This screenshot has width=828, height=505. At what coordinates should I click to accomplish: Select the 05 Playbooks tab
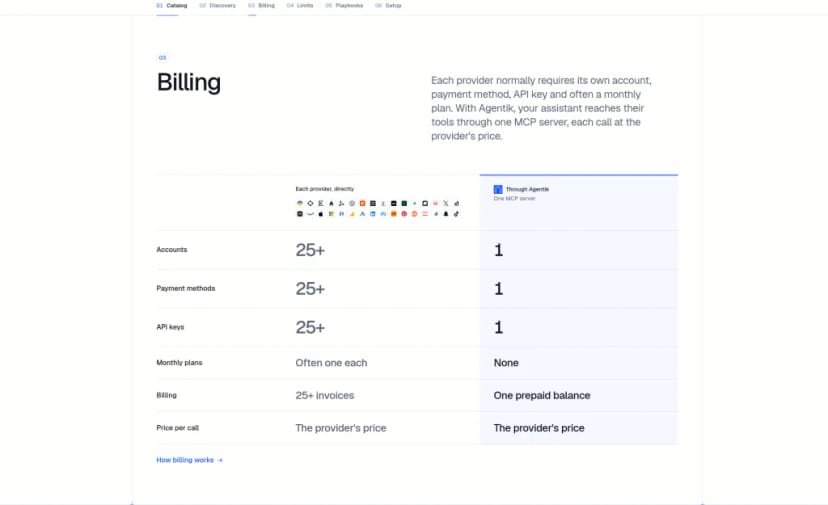pos(344,5)
